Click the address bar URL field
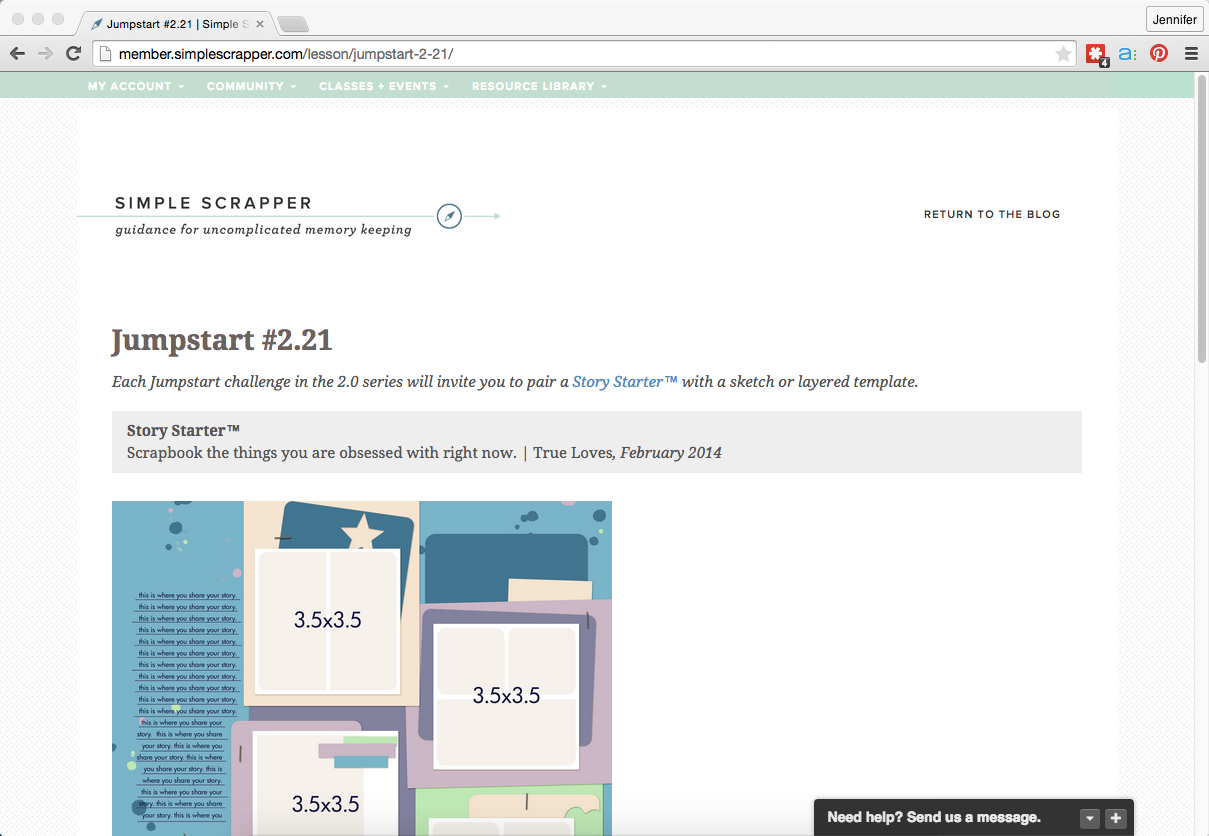1209x836 pixels. [580, 54]
